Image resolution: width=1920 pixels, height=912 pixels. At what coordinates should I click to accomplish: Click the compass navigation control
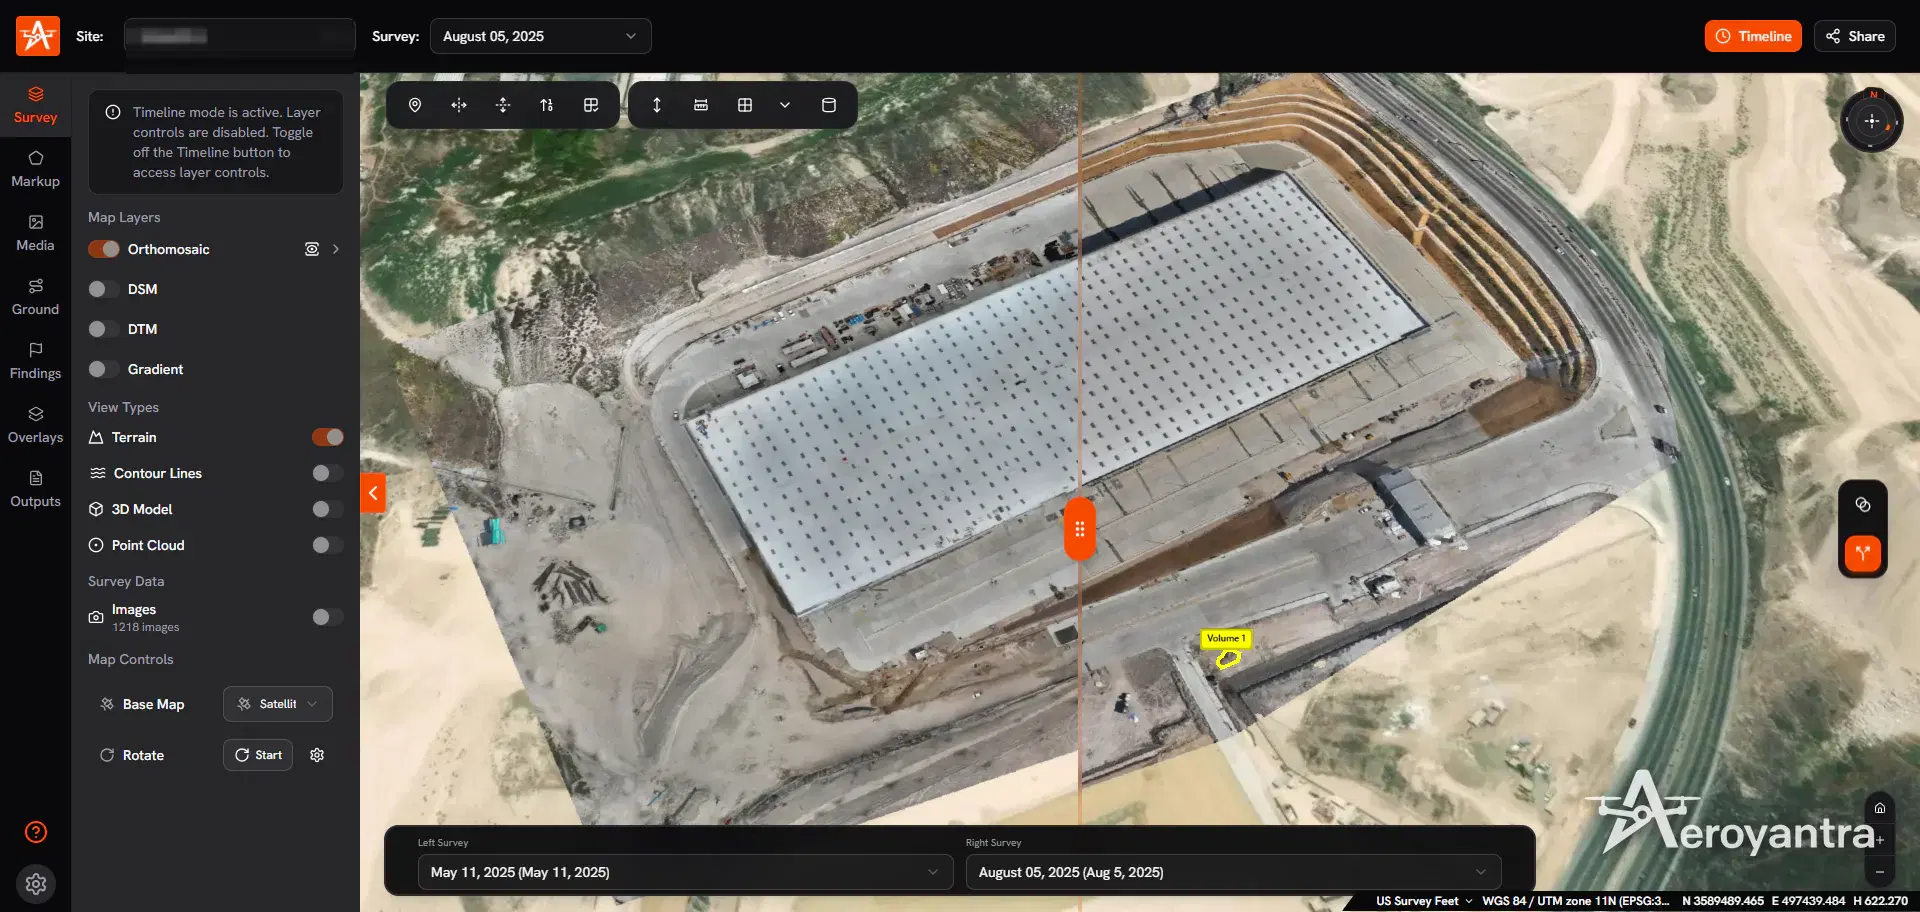point(1872,121)
